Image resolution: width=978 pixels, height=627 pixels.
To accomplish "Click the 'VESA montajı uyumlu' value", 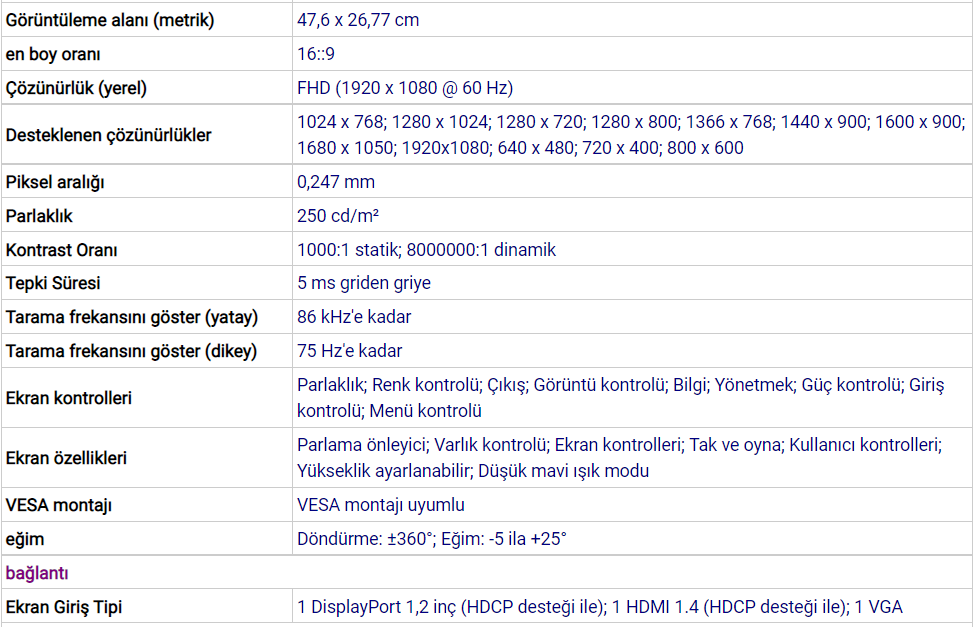I will [x=381, y=505].
